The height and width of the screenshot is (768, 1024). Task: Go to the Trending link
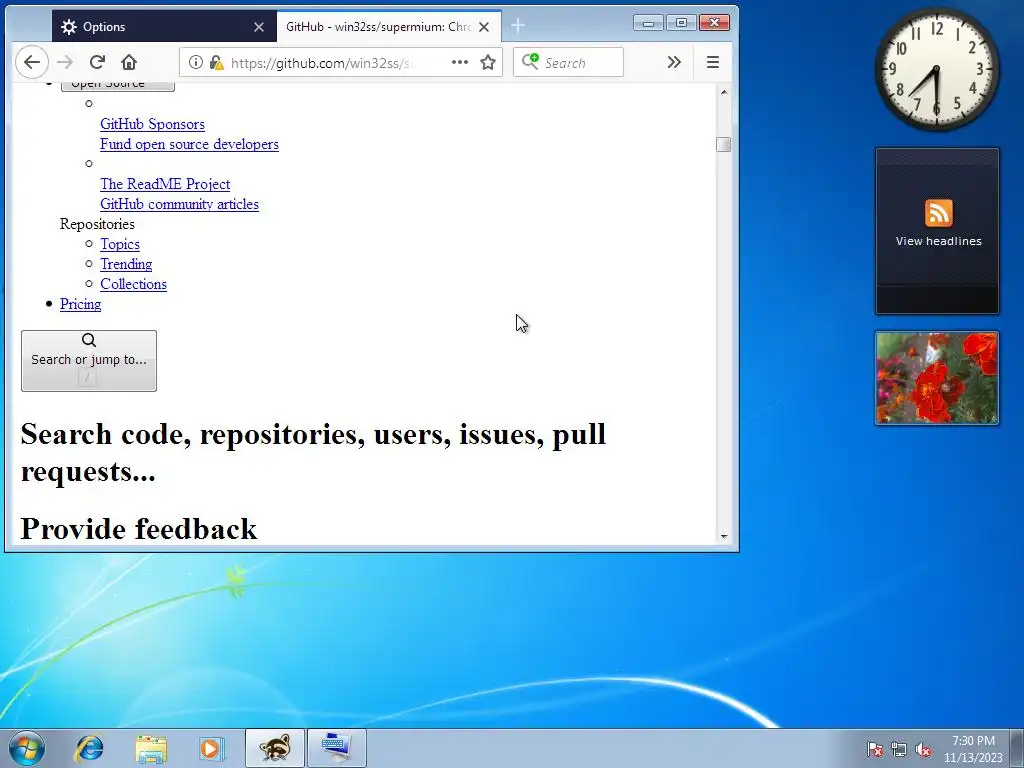point(126,264)
